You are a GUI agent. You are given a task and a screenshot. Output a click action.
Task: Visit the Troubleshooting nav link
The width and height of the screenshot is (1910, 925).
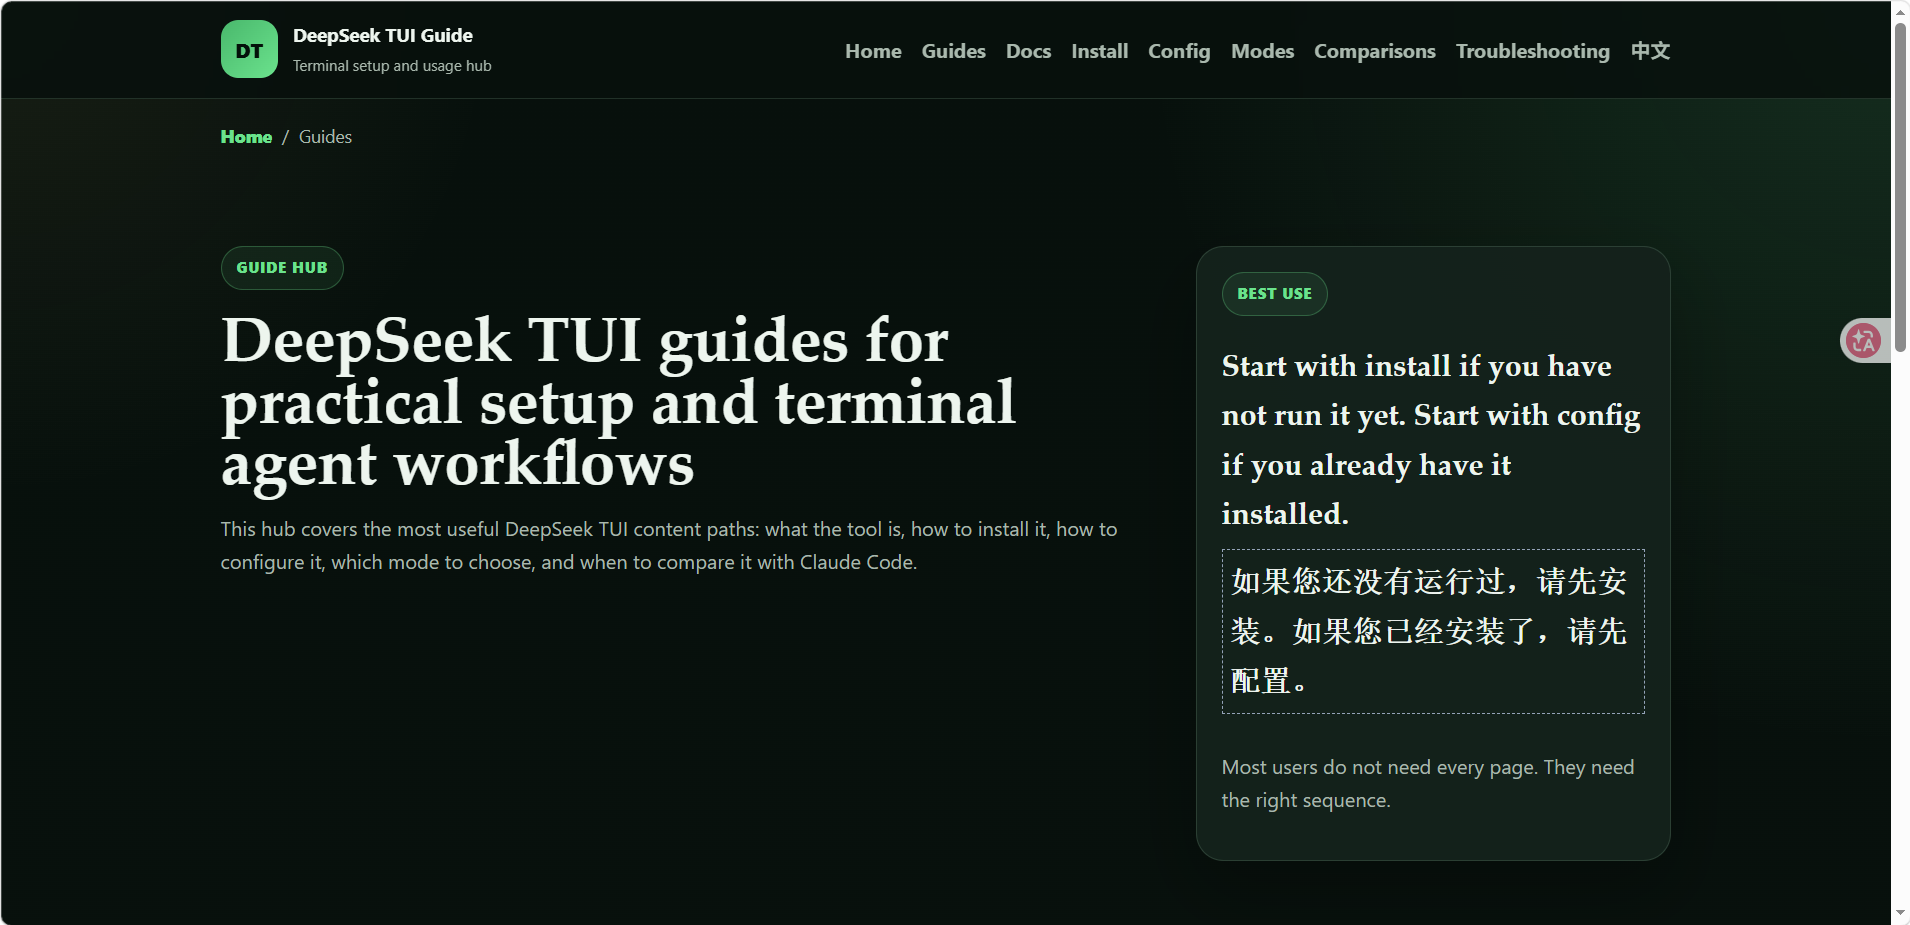(x=1532, y=51)
